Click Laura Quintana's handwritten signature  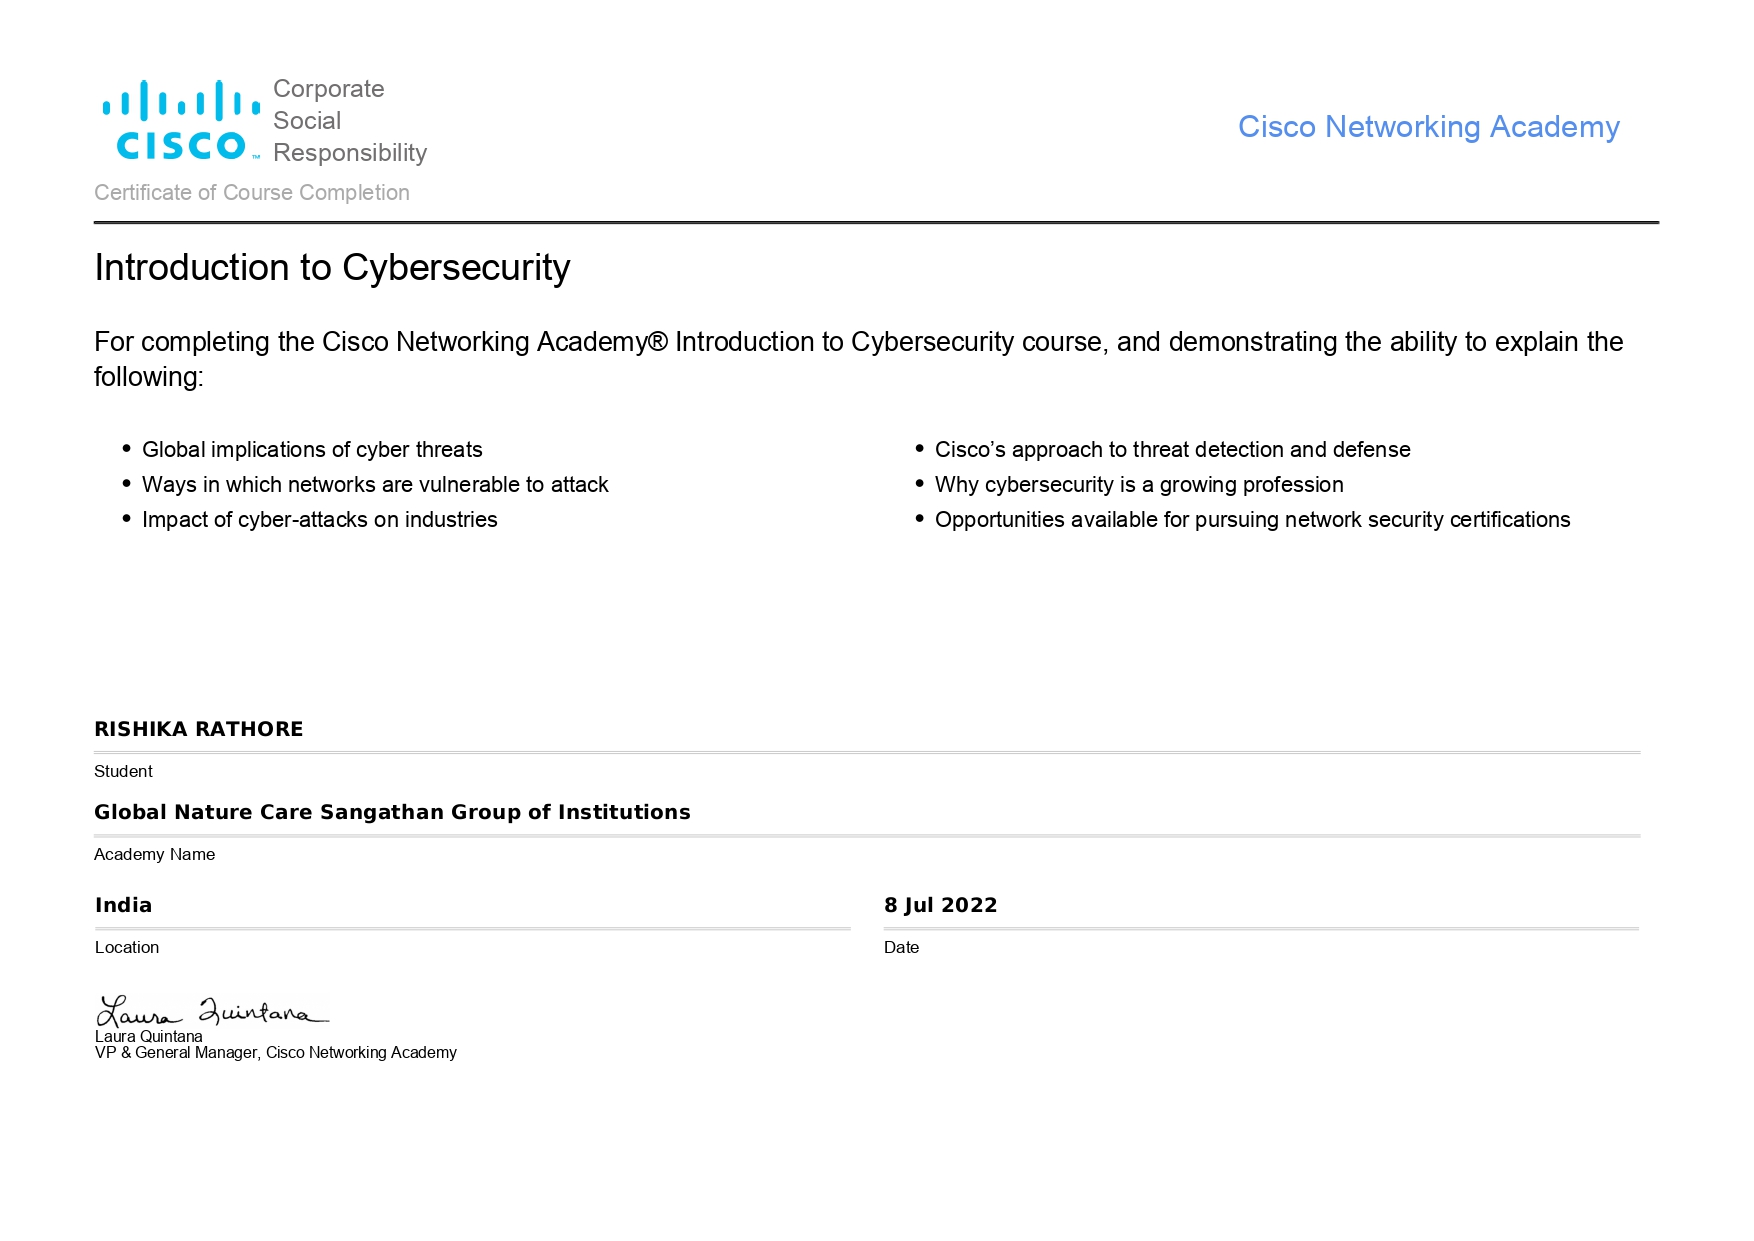211,1011
